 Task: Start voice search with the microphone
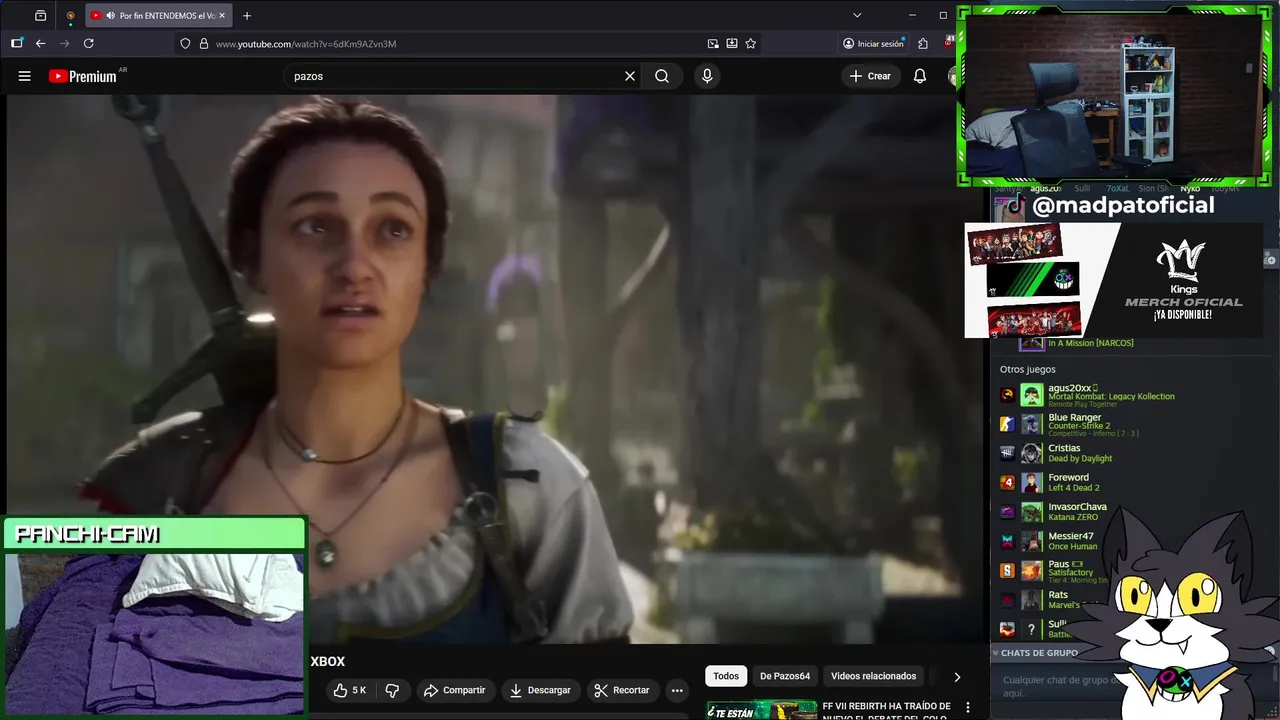pos(707,76)
